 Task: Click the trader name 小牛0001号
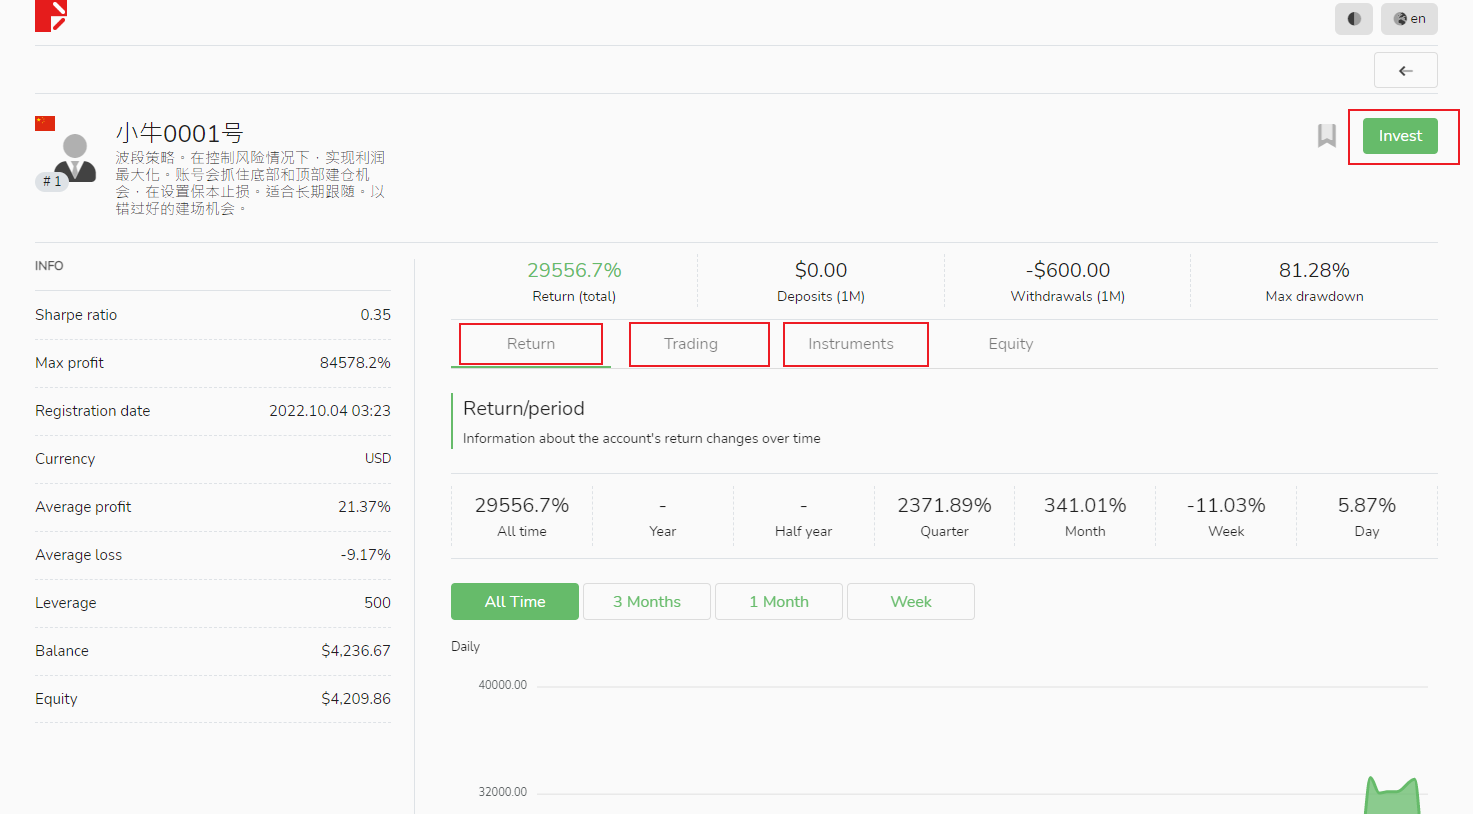pyautogui.click(x=179, y=133)
